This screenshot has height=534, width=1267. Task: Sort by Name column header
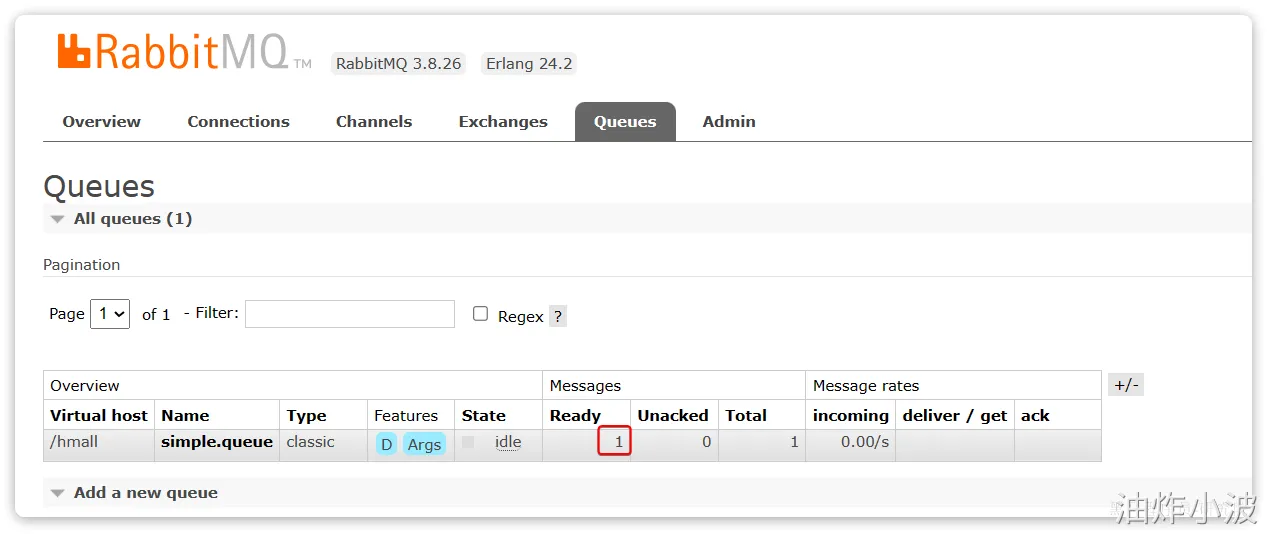tap(185, 415)
